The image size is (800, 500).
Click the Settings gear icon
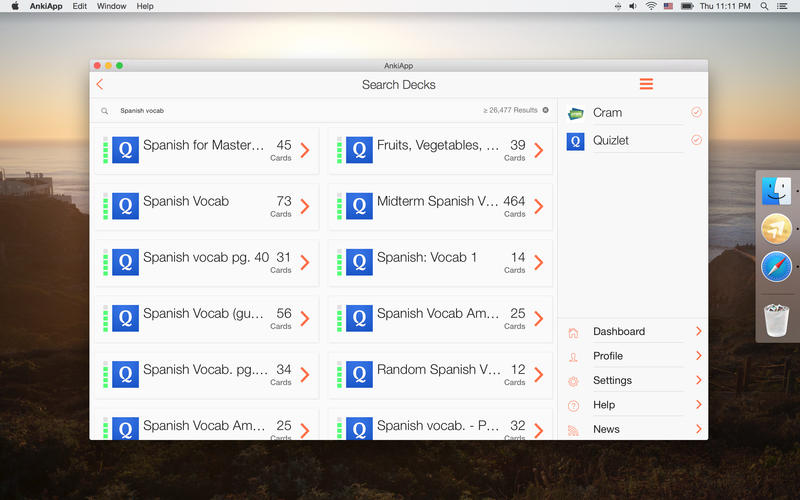pyautogui.click(x=573, y=381)
